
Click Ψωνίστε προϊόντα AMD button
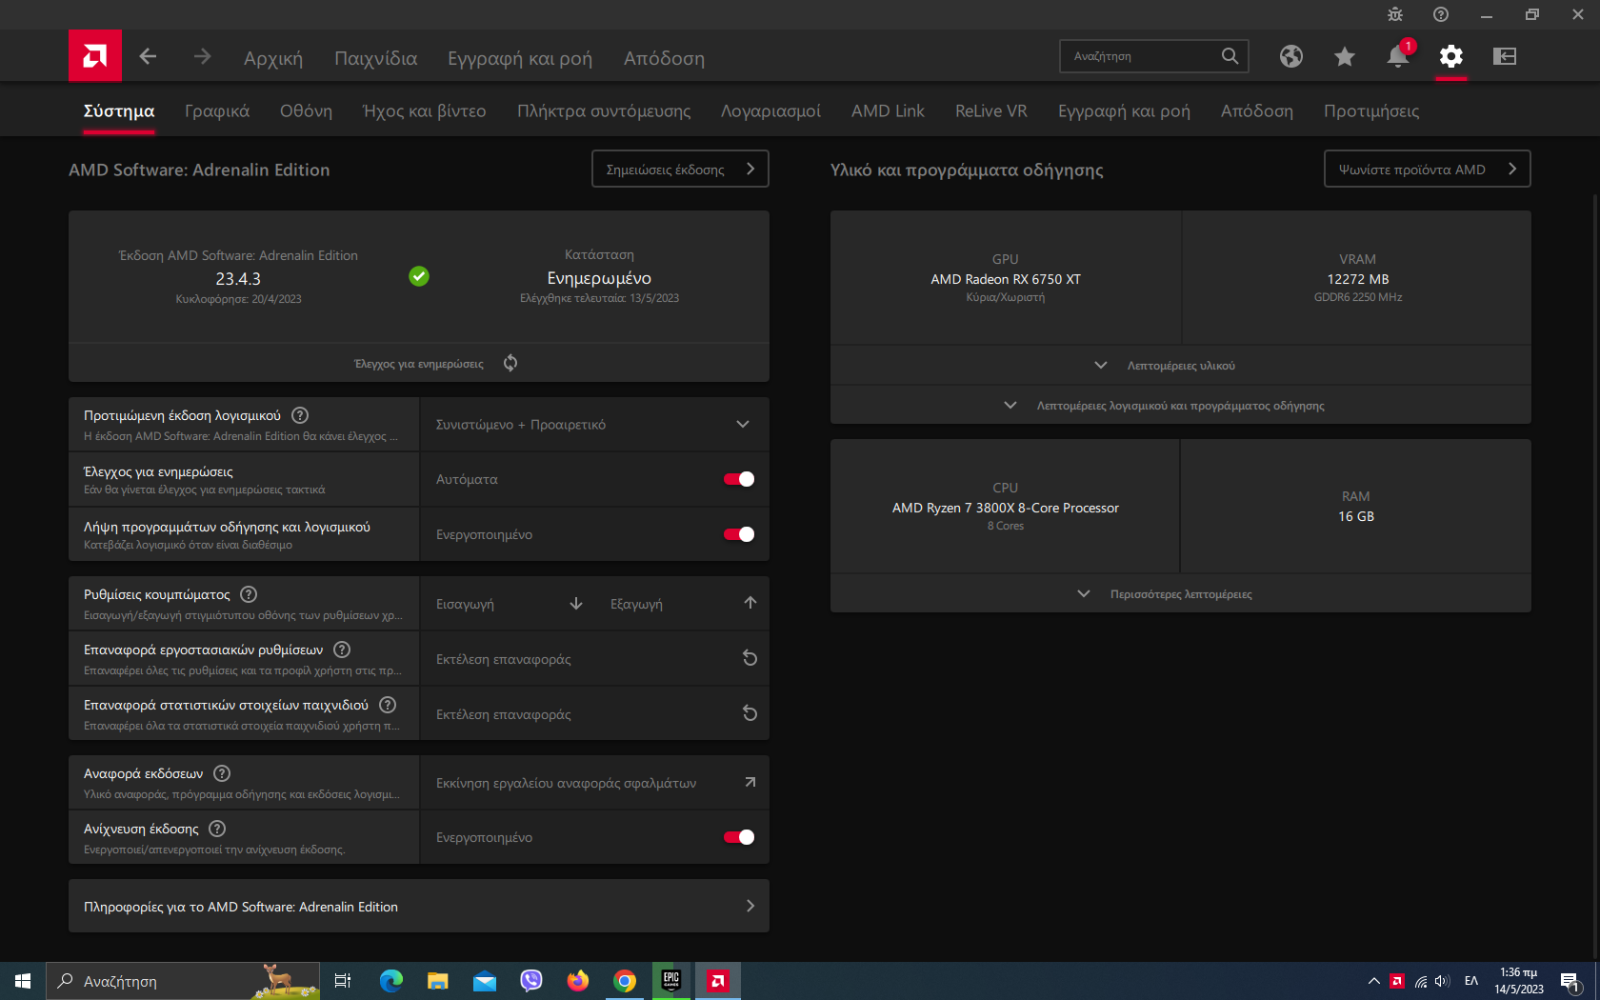pos(1427,169)
